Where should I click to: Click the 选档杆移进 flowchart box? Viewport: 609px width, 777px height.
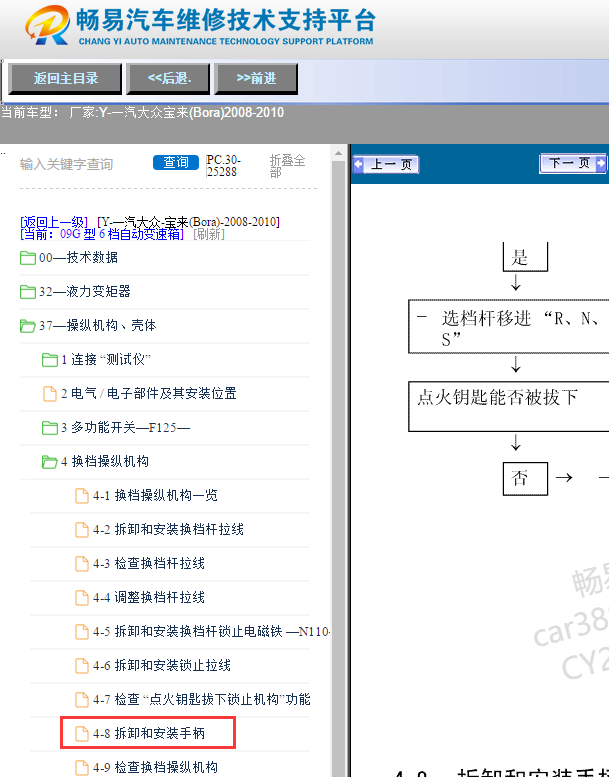coord(508,326)
